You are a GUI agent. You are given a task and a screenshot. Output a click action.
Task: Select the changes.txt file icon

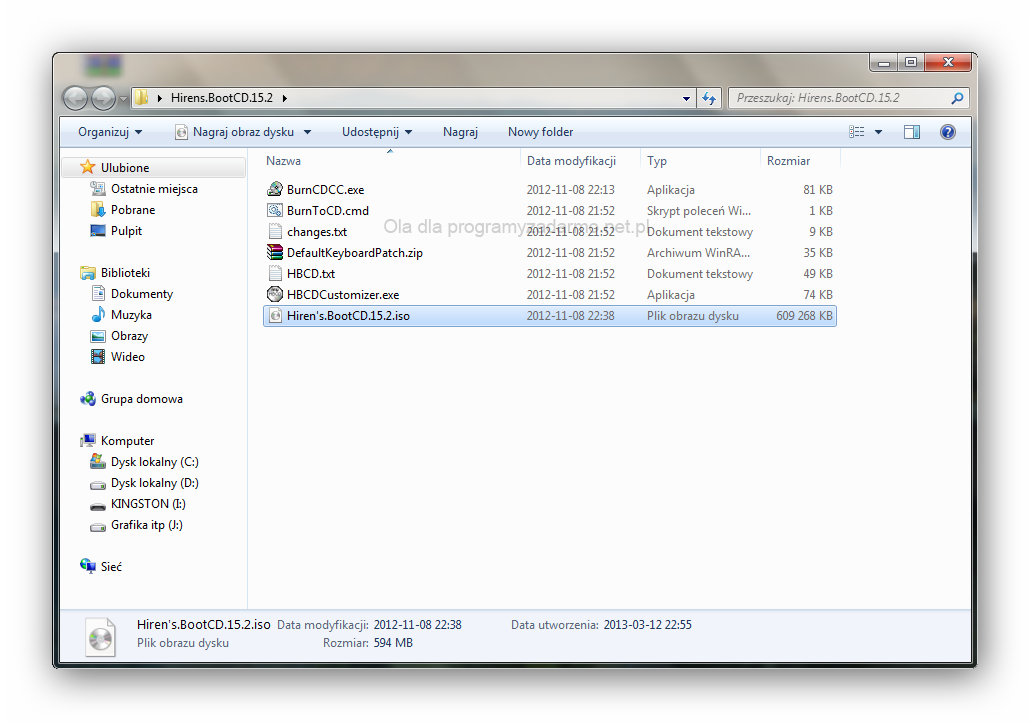click(275, 231)
